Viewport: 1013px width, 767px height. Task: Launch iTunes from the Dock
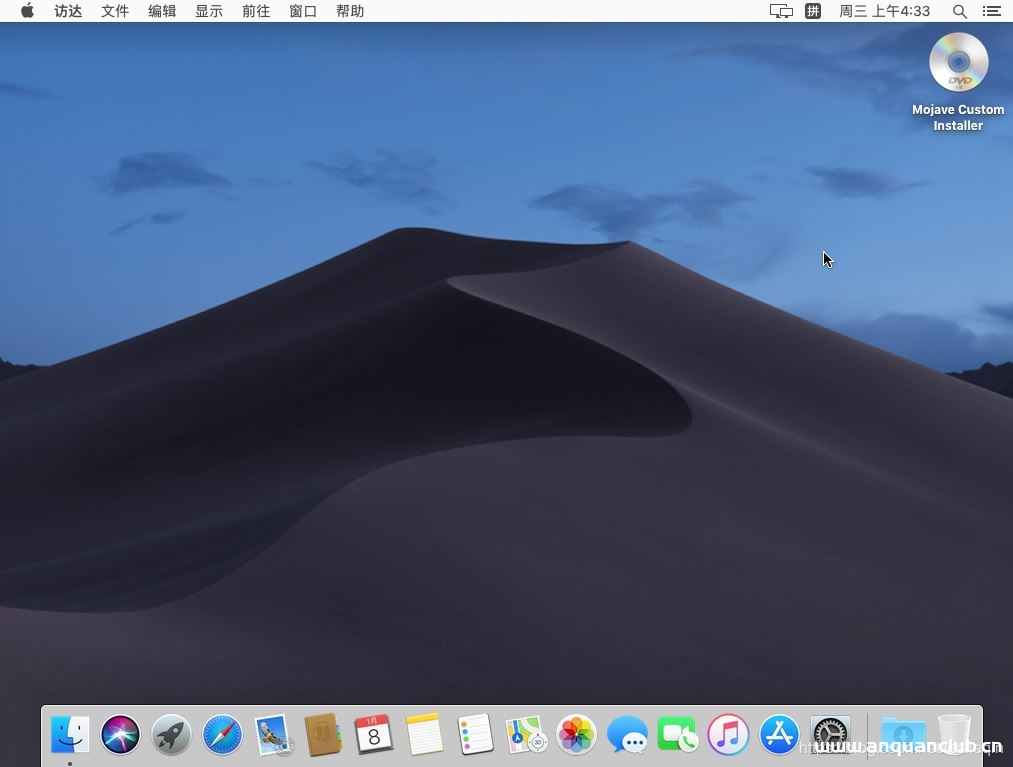coord(728,735)
